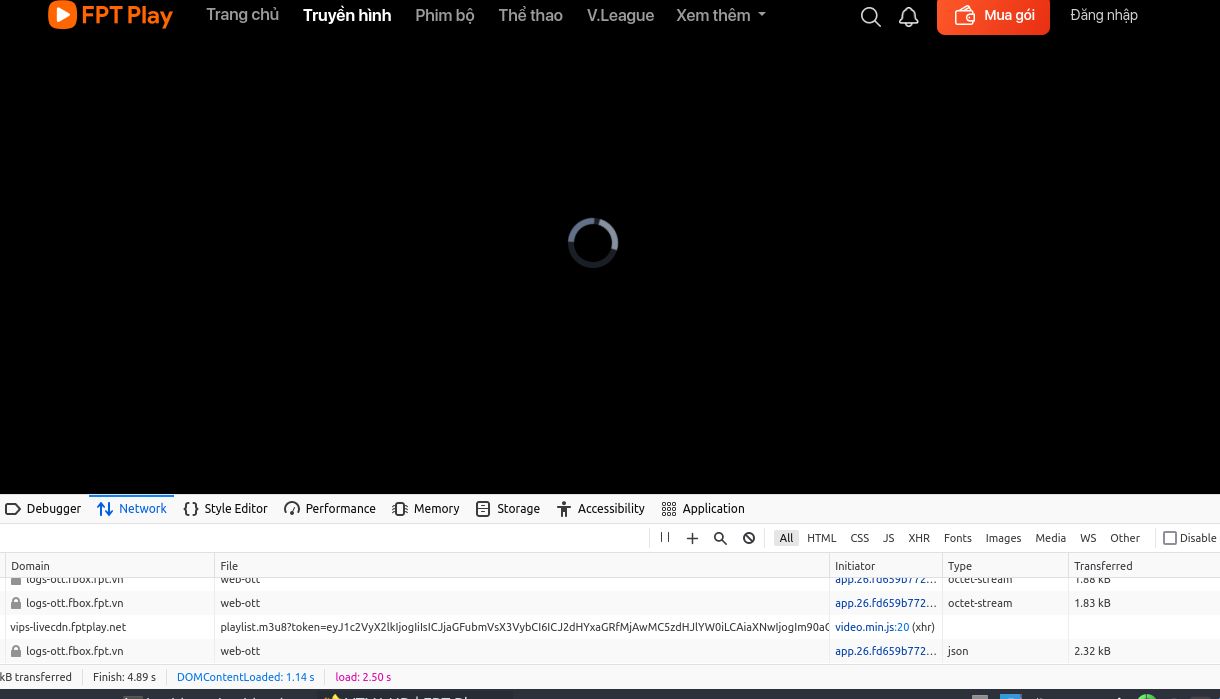Expand the Xem thêm dropdown menu
This screenshot has height=699, width=1220.
(x=720, y=15)
